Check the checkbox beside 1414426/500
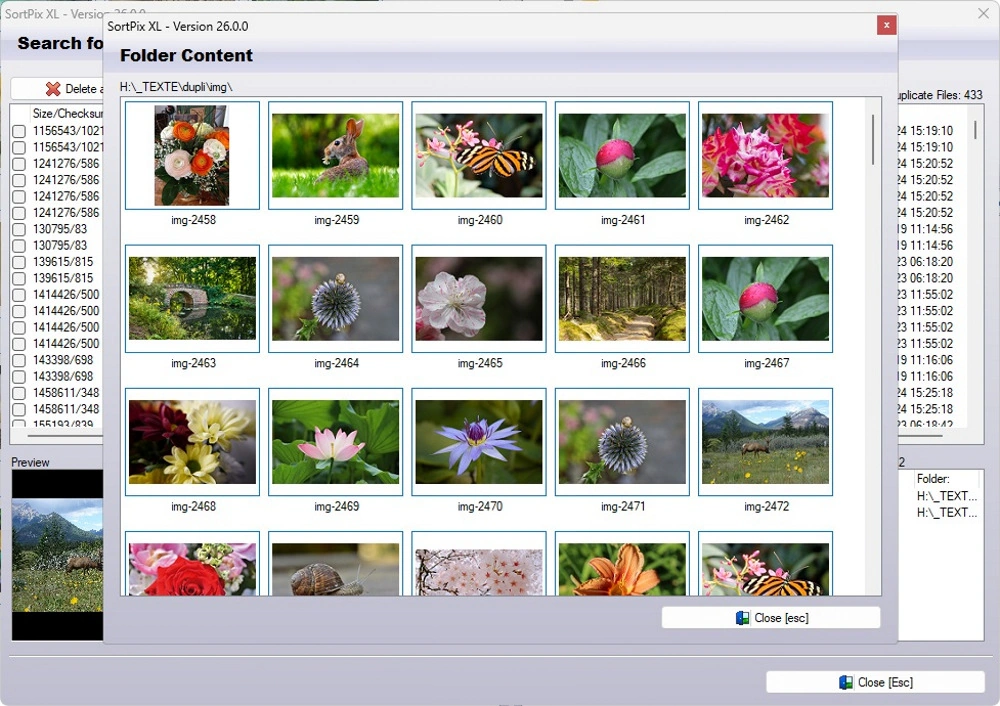 17,294
